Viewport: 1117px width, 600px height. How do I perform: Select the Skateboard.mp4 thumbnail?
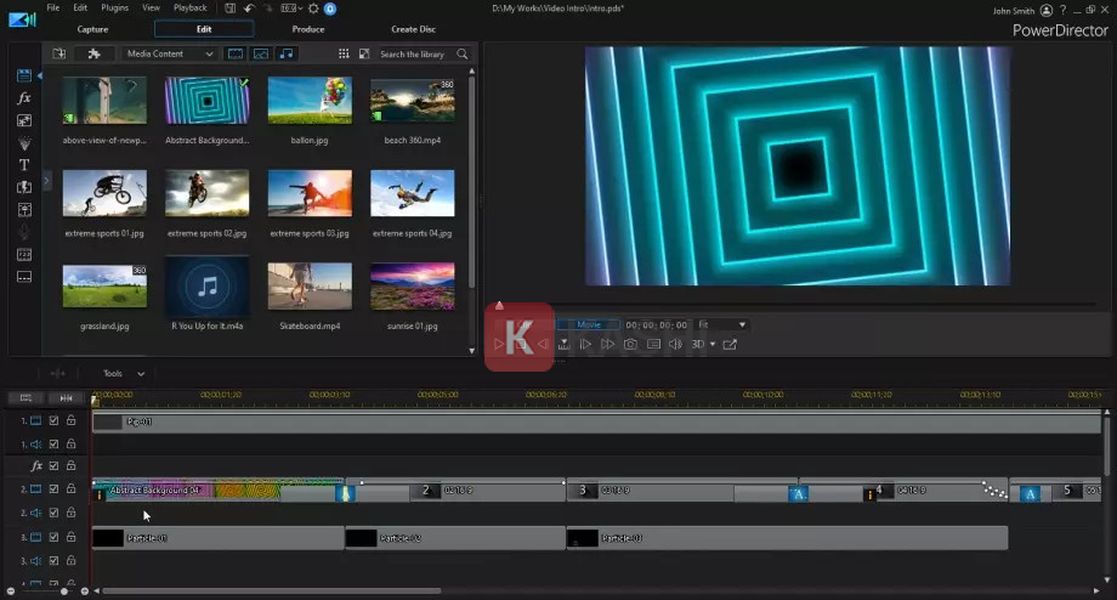pos(310,286)
